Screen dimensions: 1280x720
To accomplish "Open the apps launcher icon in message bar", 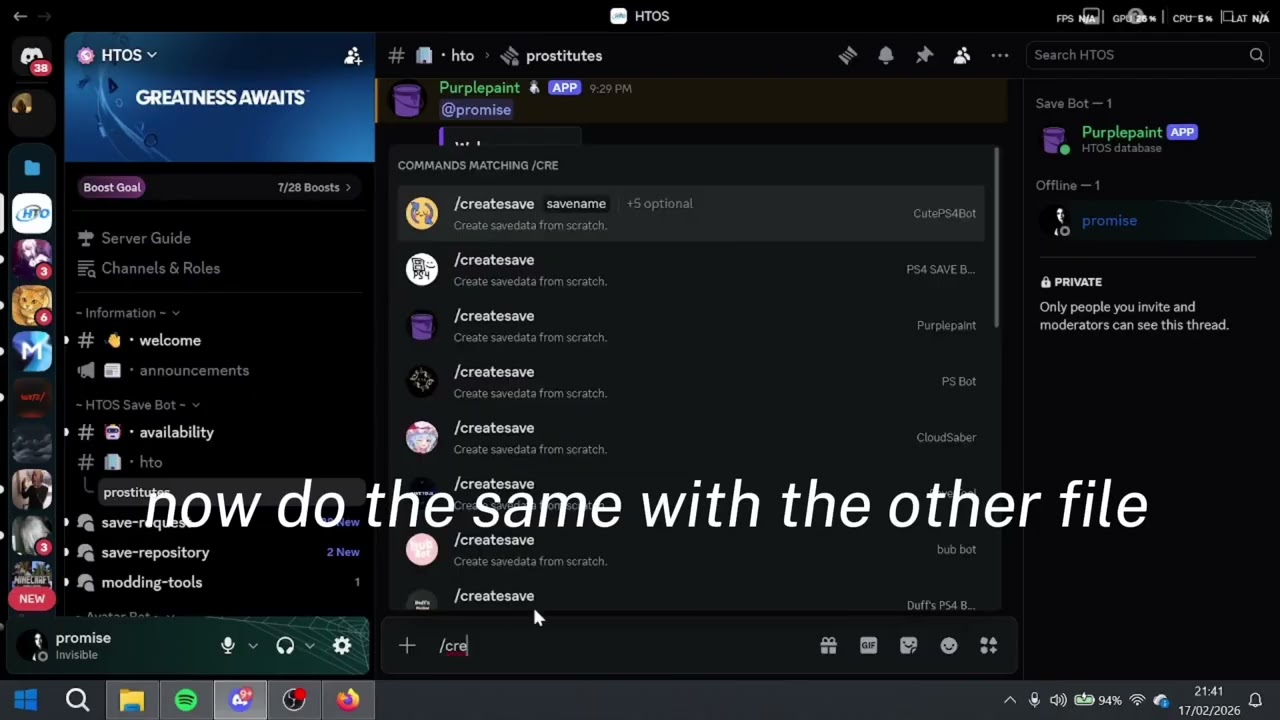I will [988, 646].
